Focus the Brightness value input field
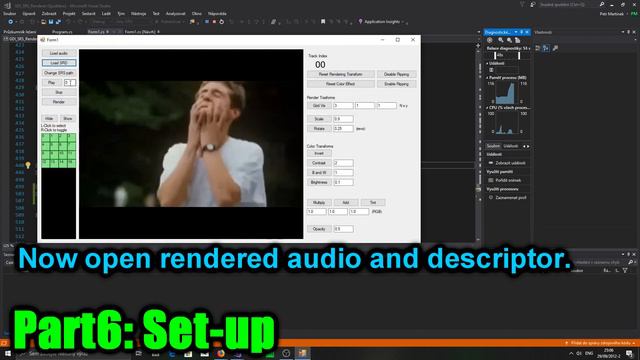Screen dimensions: 640x360 [343, 182]
